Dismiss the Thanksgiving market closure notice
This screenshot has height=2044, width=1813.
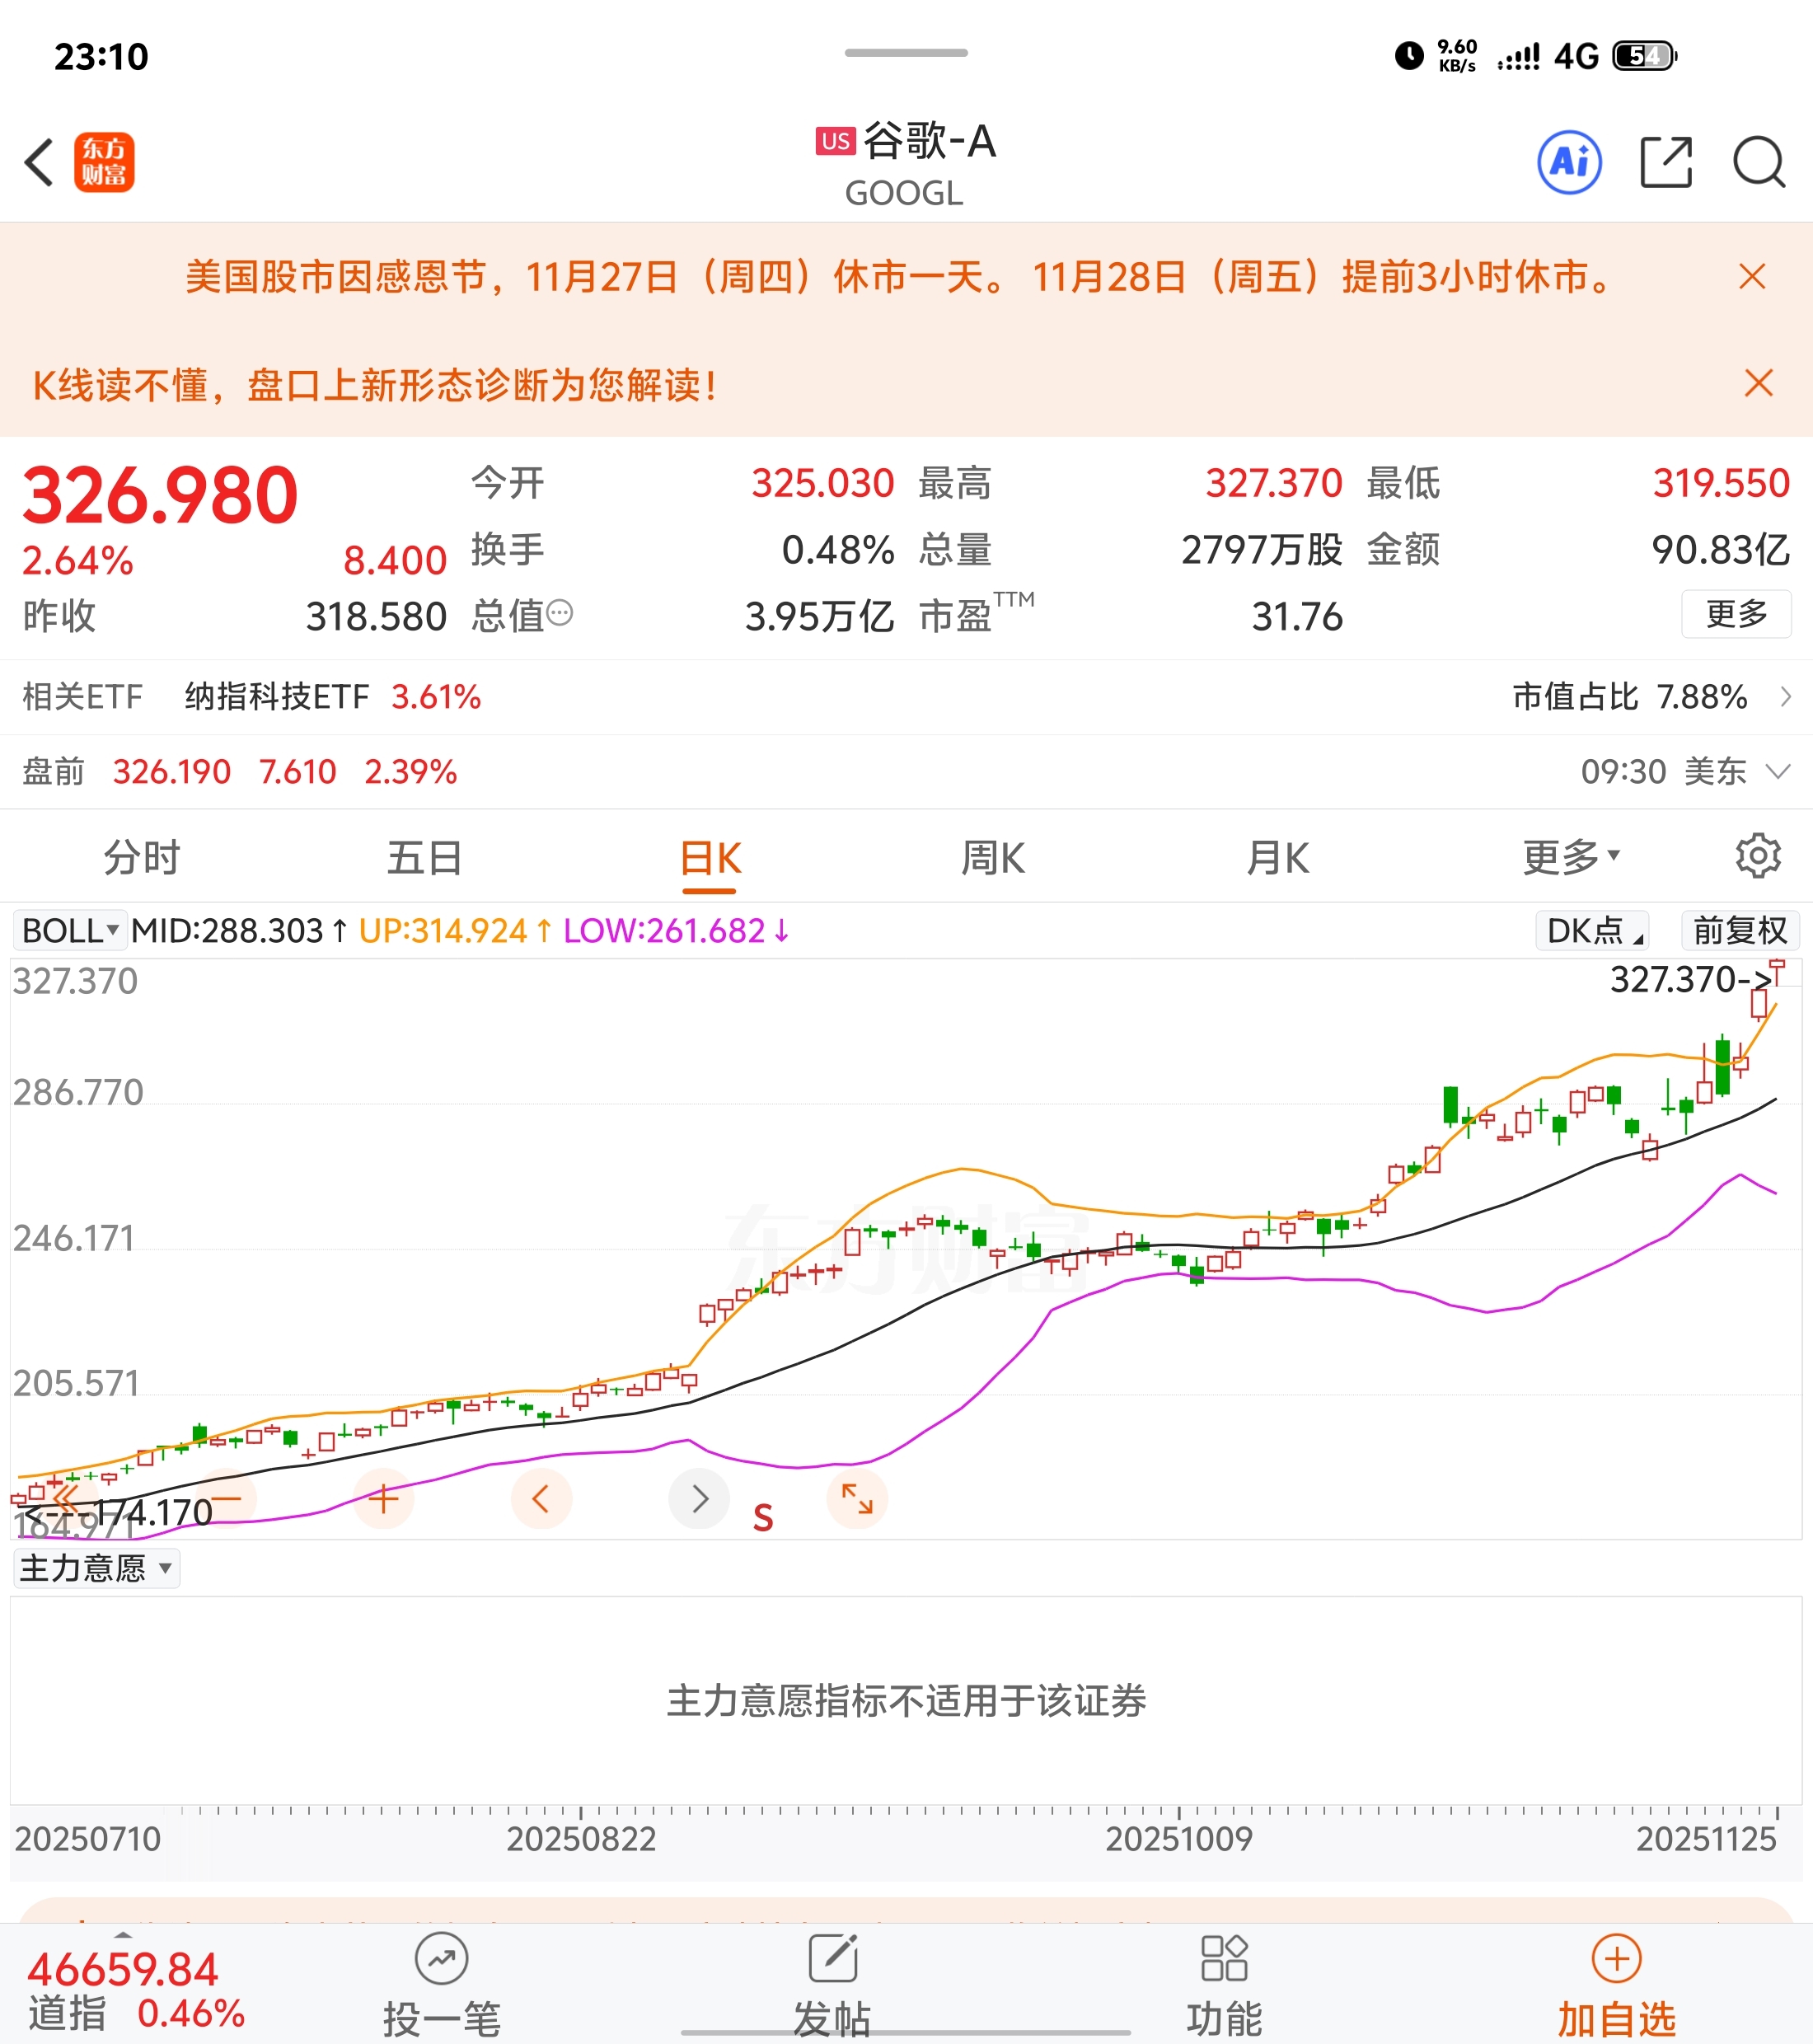click(x=1751, y=277)
